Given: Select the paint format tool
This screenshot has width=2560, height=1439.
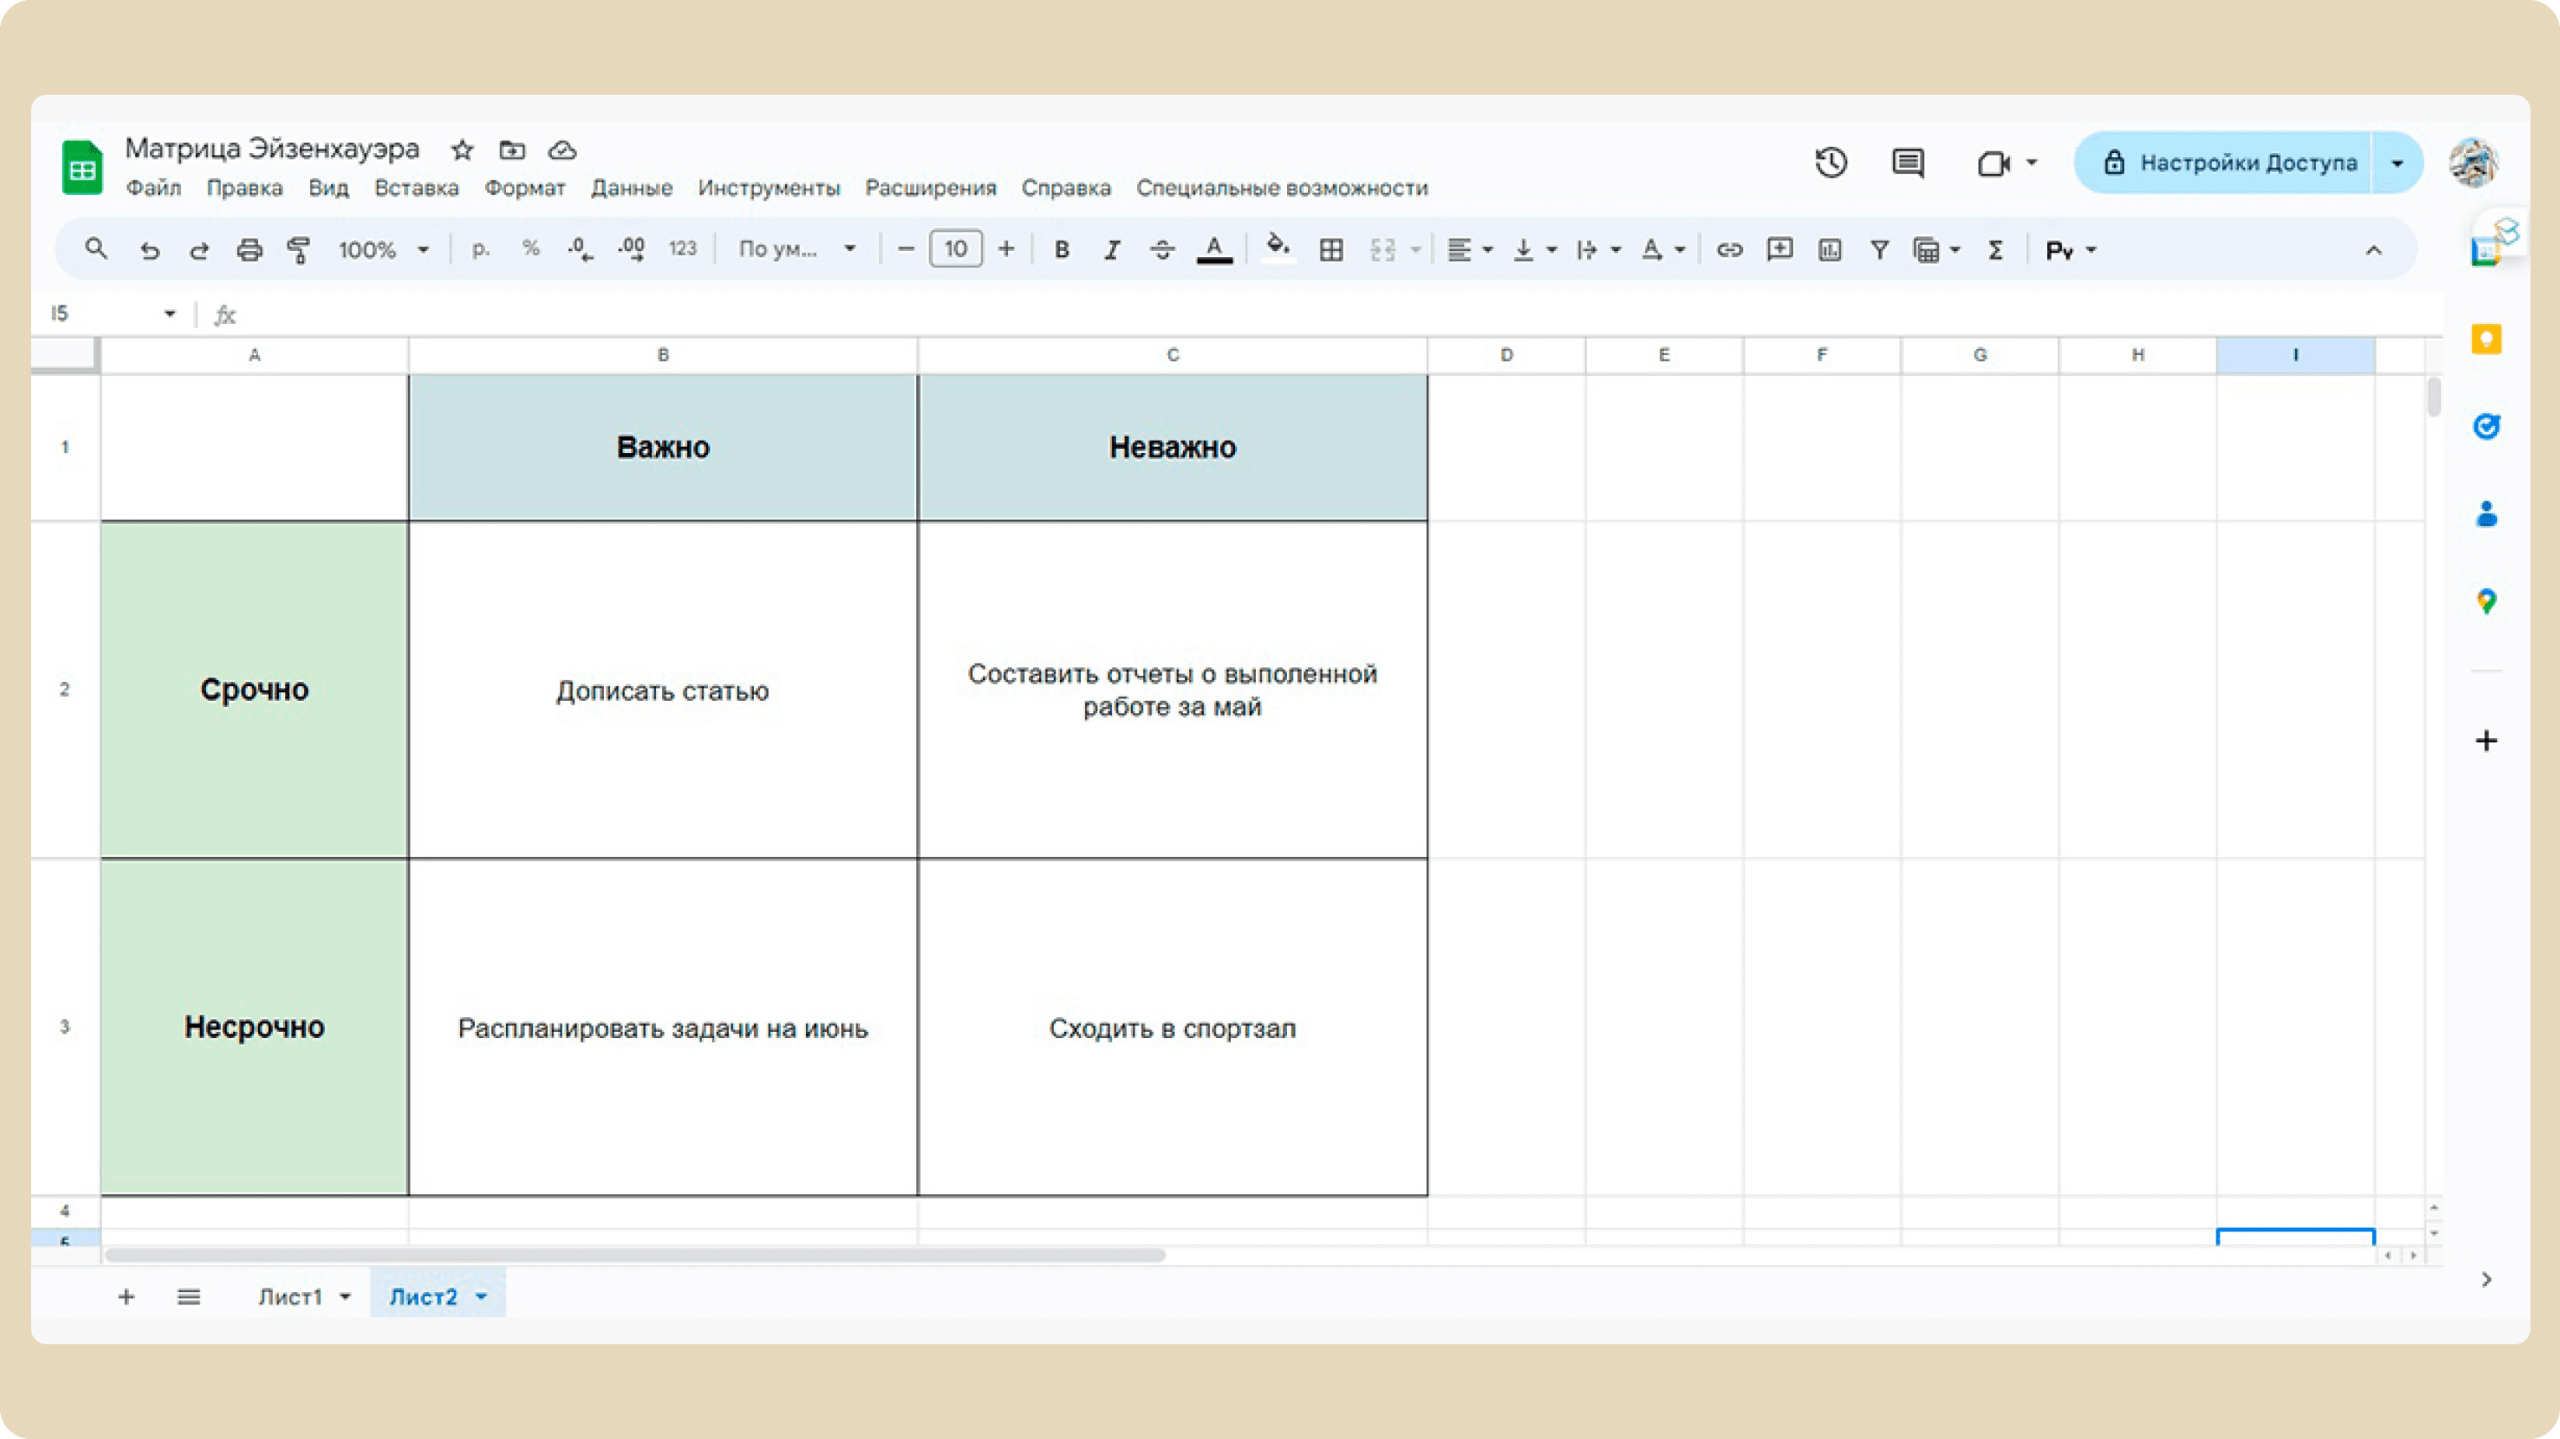Looking at the screenshot, I should click(x=298, y=250).
